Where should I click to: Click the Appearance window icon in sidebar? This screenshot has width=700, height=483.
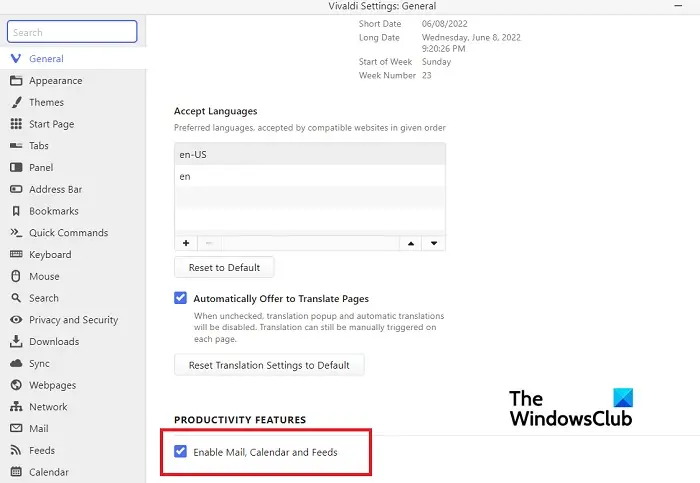point(16,80)
